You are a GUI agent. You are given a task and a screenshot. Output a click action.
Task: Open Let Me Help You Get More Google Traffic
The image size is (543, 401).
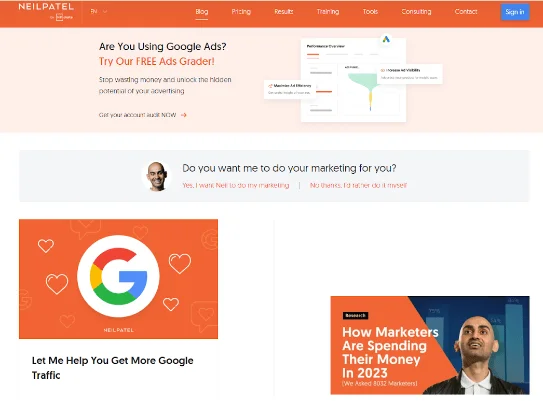(x=113, y=368)
